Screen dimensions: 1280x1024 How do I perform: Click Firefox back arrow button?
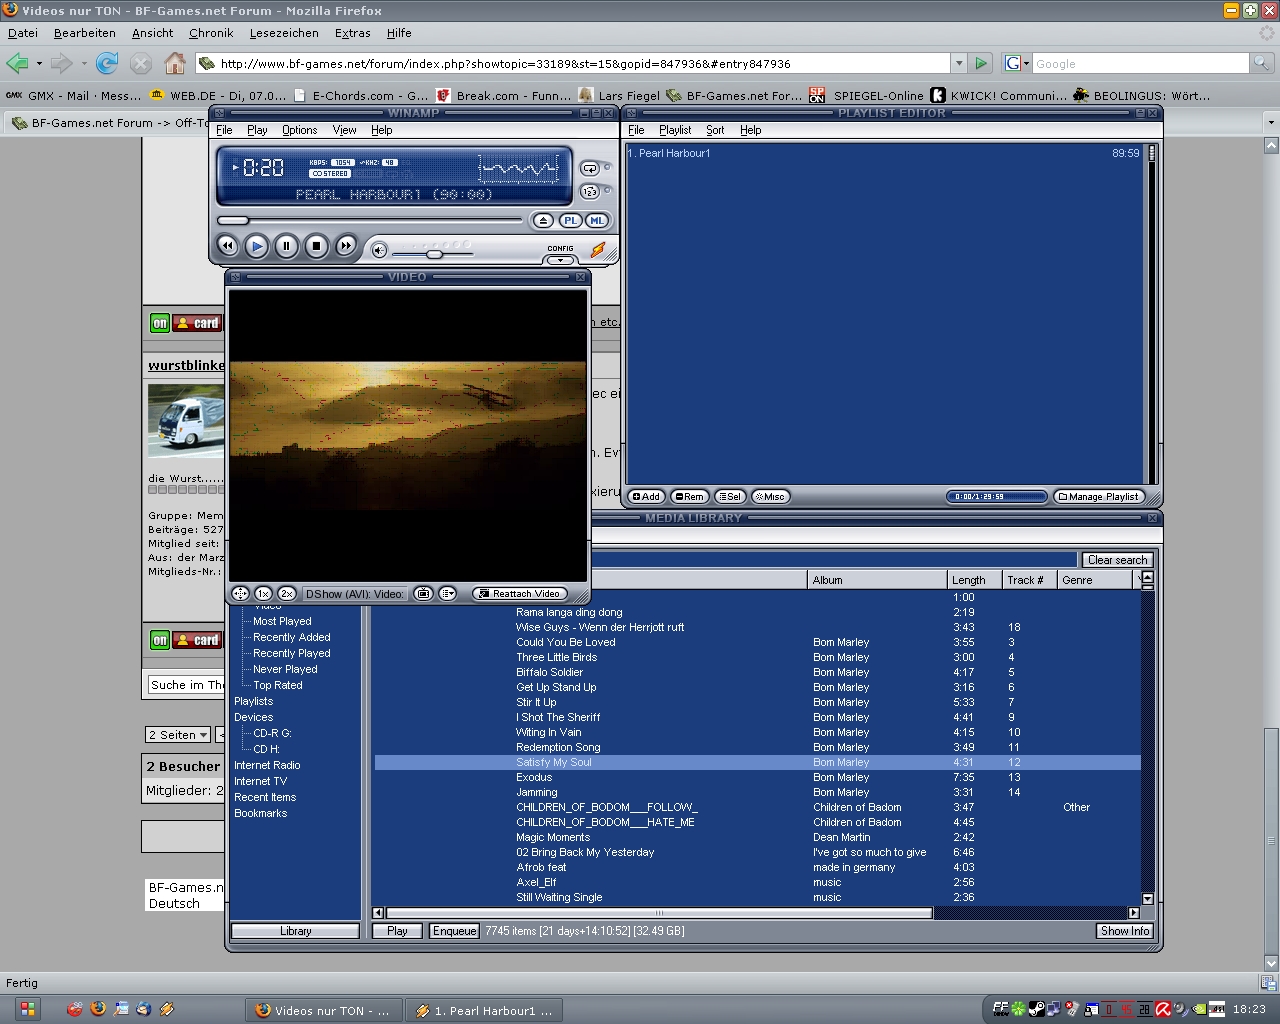coord(17,63)
